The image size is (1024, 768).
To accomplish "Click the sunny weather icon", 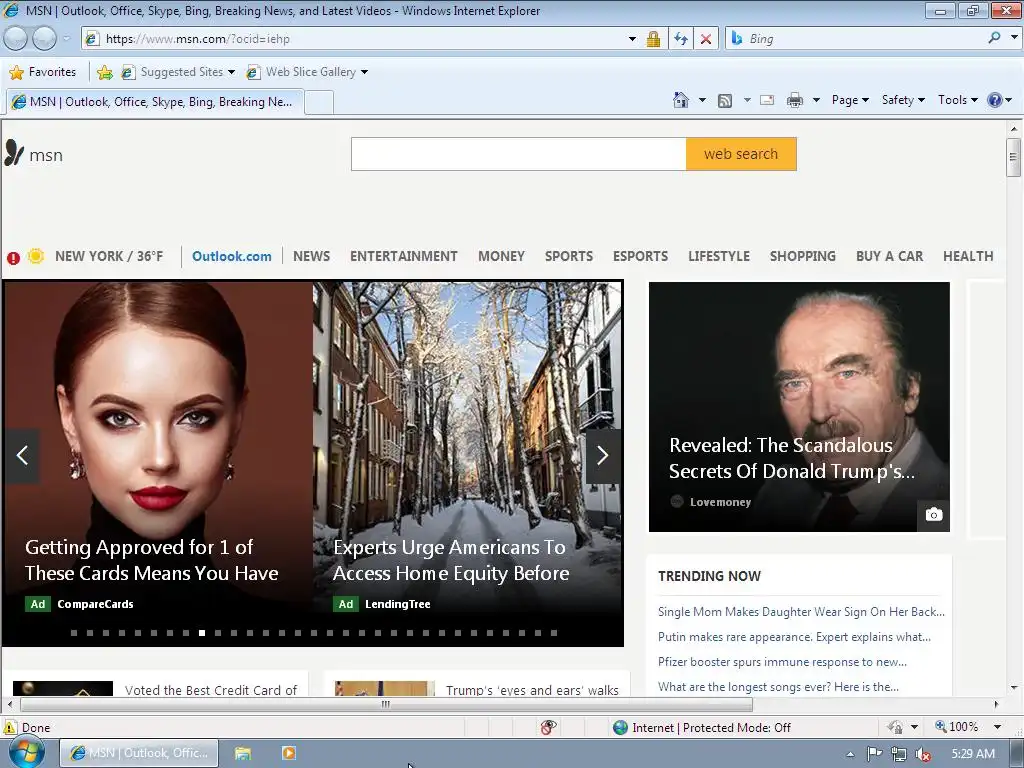I will (36, 256).
